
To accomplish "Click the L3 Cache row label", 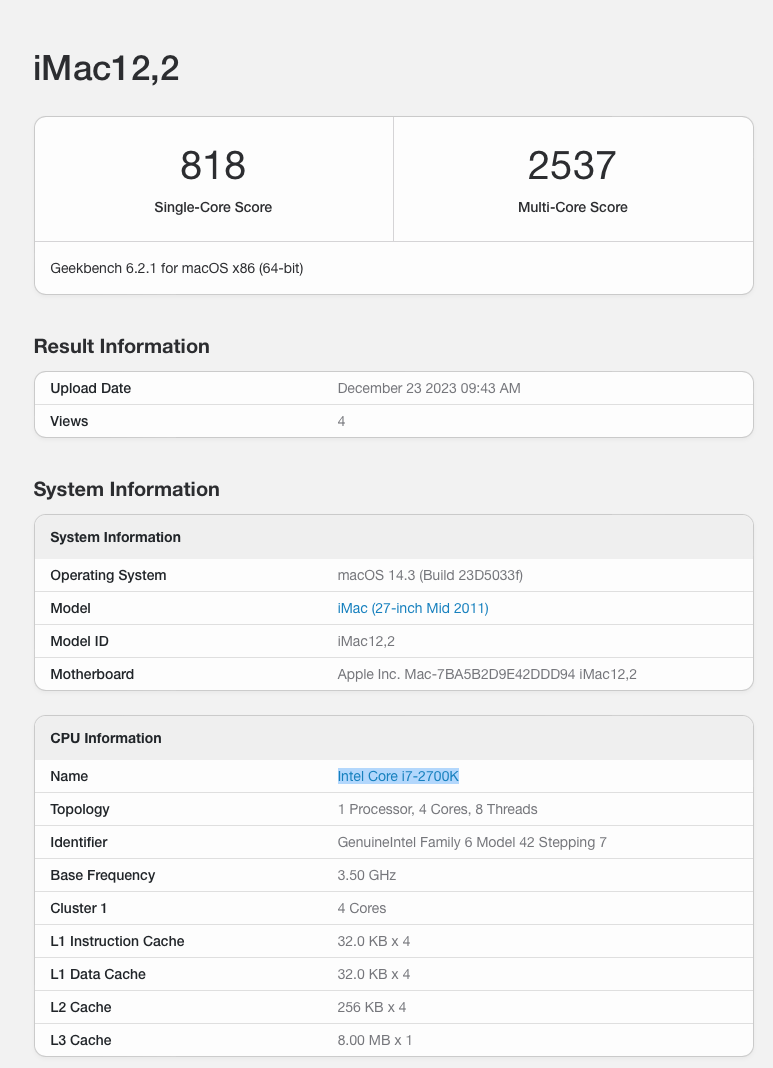I will [x=80, y=1041].
